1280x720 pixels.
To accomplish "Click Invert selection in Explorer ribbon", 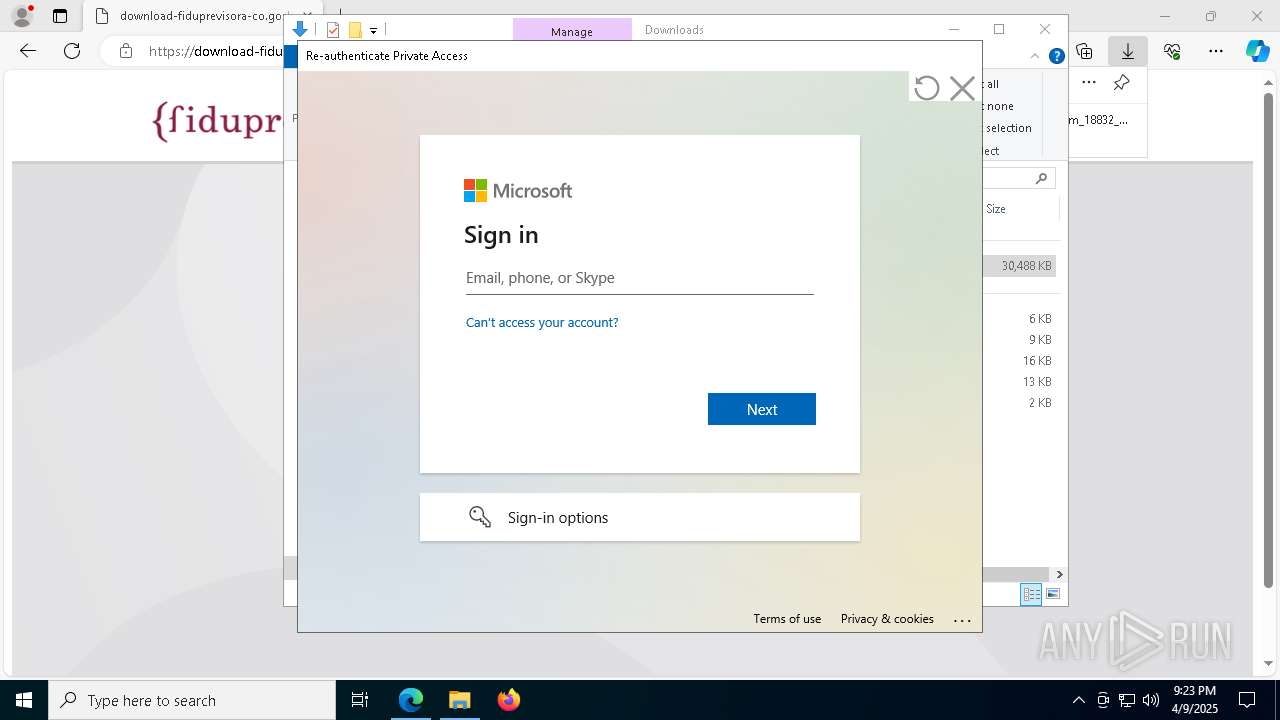I will (1008, 128).
